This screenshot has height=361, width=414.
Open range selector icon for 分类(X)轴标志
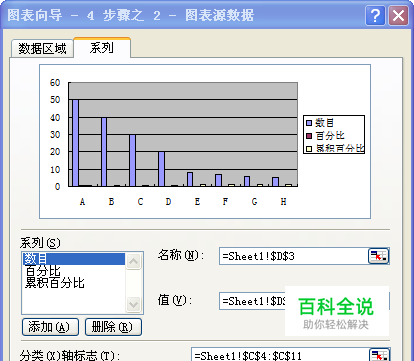(379, 355)
